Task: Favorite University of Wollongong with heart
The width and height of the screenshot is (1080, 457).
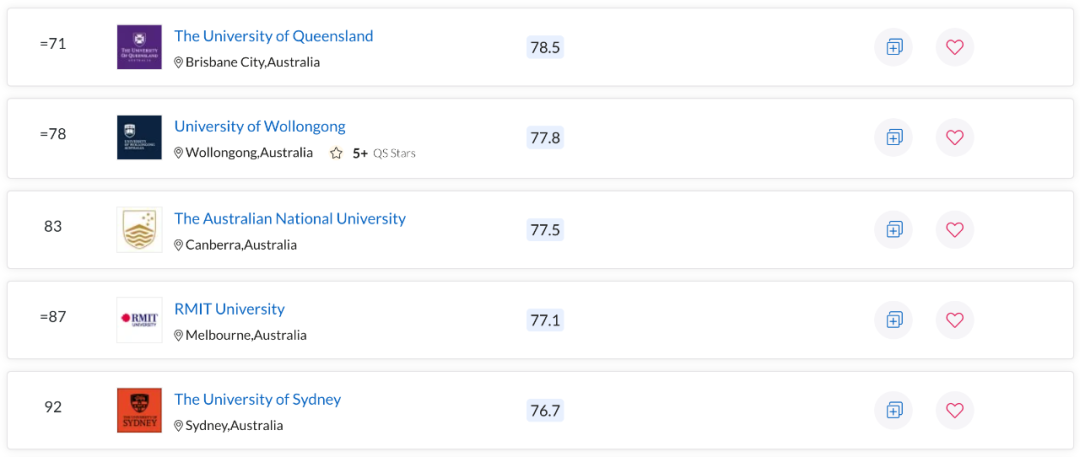Action: coord(954,137)
